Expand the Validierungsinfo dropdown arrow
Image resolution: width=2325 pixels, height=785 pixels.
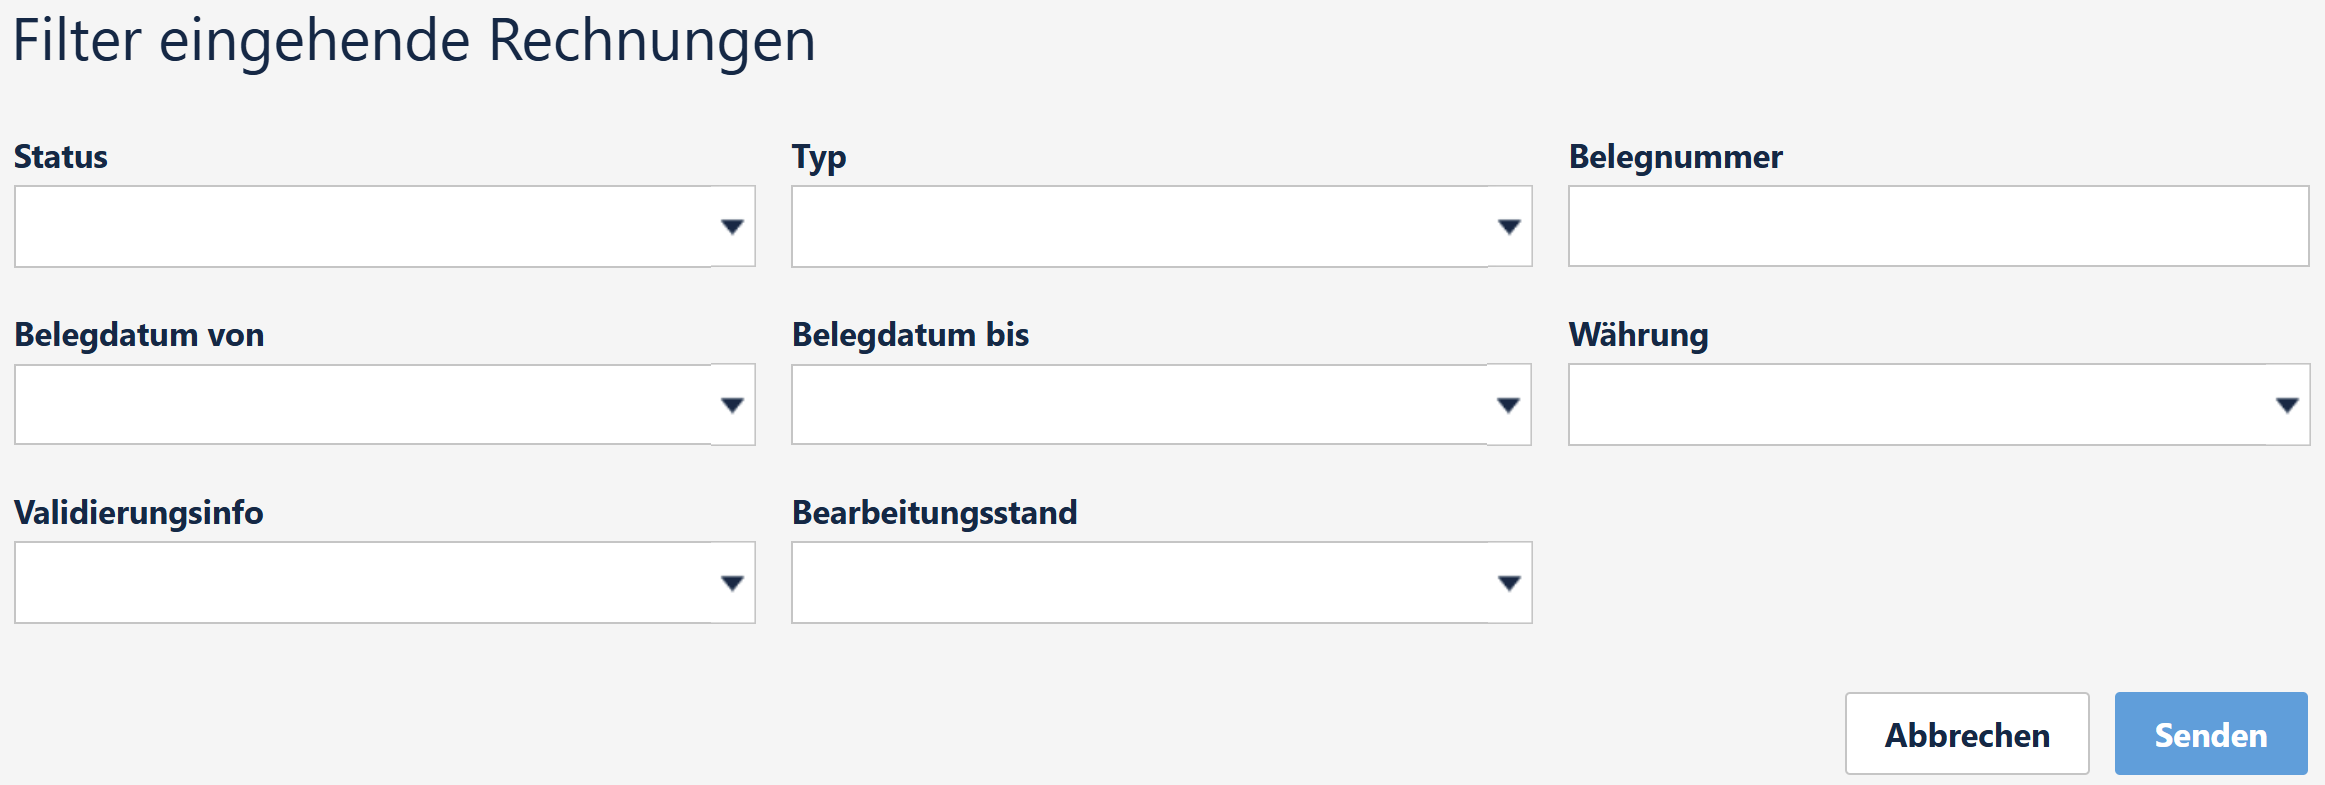pyautogui.click(x=732, y=583)
